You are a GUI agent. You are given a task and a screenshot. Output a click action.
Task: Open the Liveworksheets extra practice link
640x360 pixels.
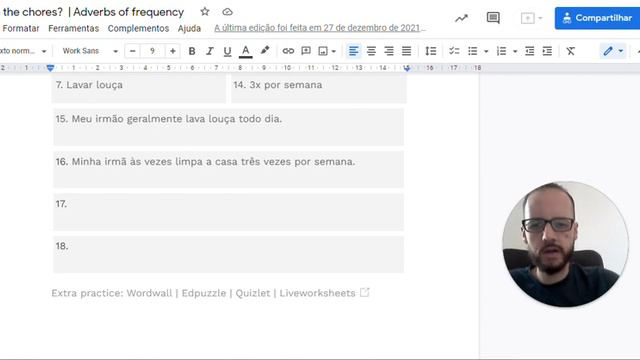point(317,293)
